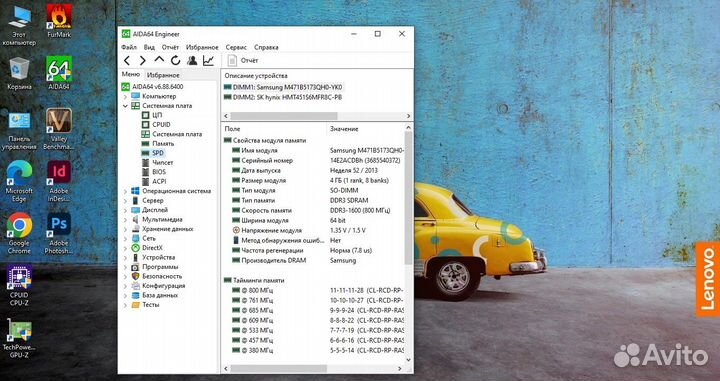Click the Конфигурация tree item

coord(158,286)
